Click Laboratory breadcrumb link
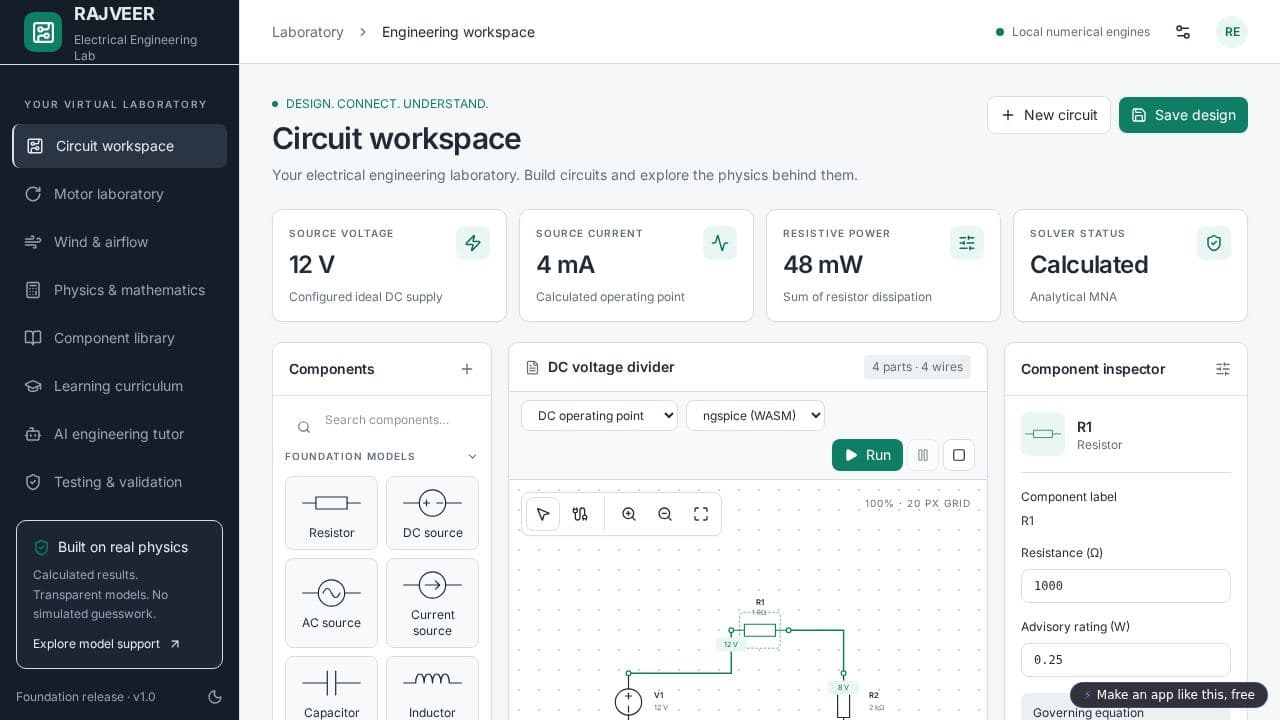This screenshot has width=1280, height=720. [x=308, y=32]
